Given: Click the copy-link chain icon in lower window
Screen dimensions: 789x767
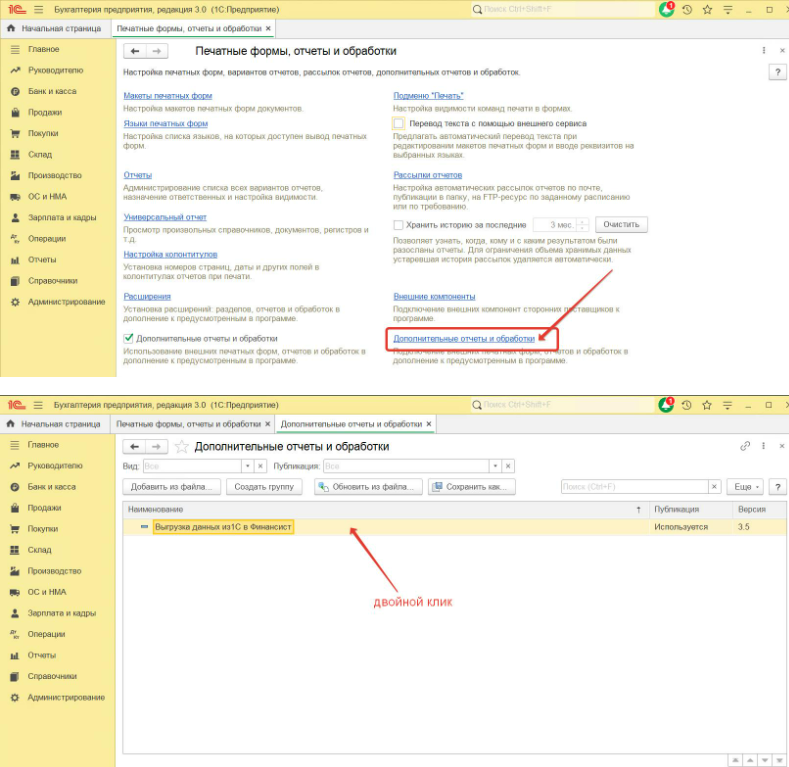Looking at the screenshot, I should 745,446.
